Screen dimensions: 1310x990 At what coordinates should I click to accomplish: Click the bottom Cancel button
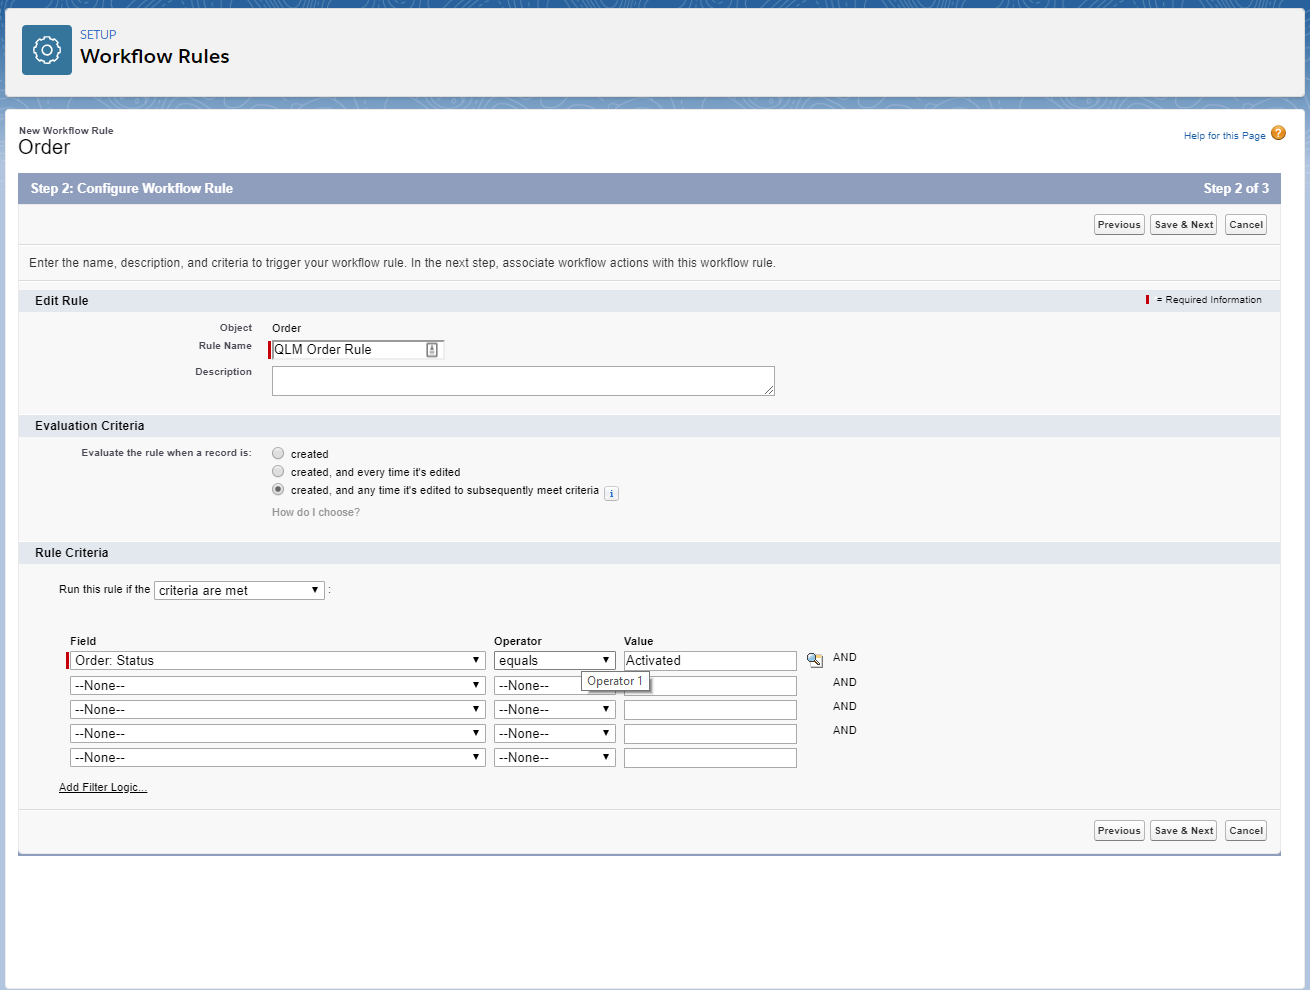[x=1246, y=831]
